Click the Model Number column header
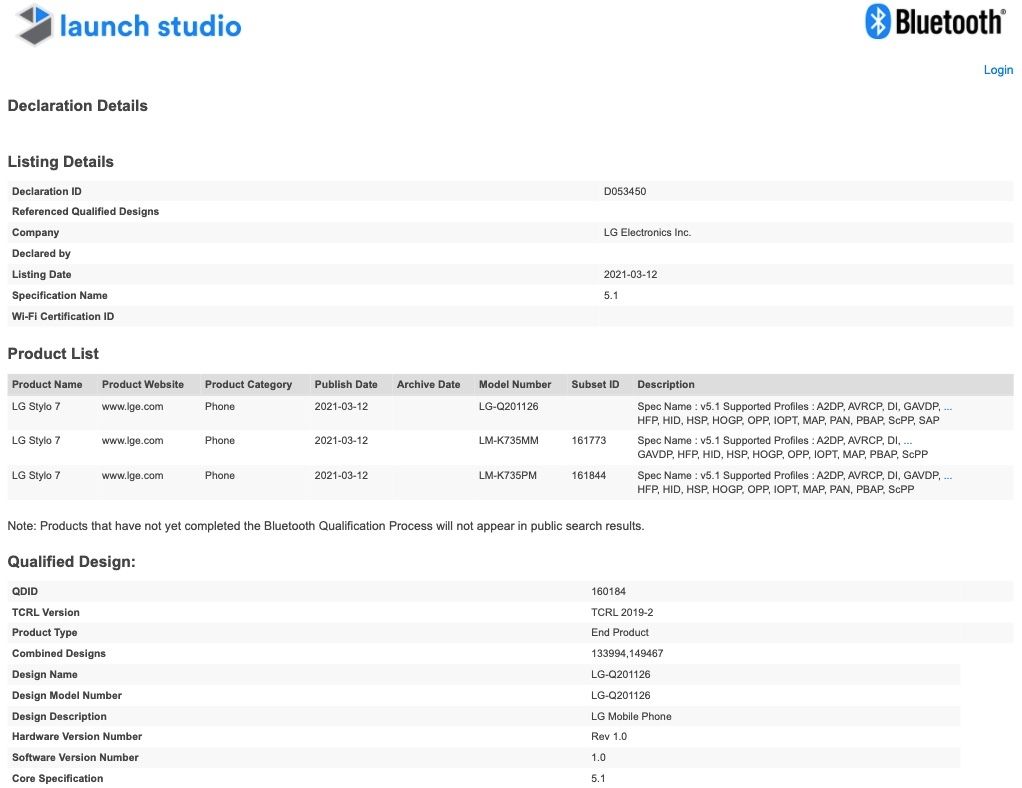Screen dimensions: 1022x788 pos(515,385)
